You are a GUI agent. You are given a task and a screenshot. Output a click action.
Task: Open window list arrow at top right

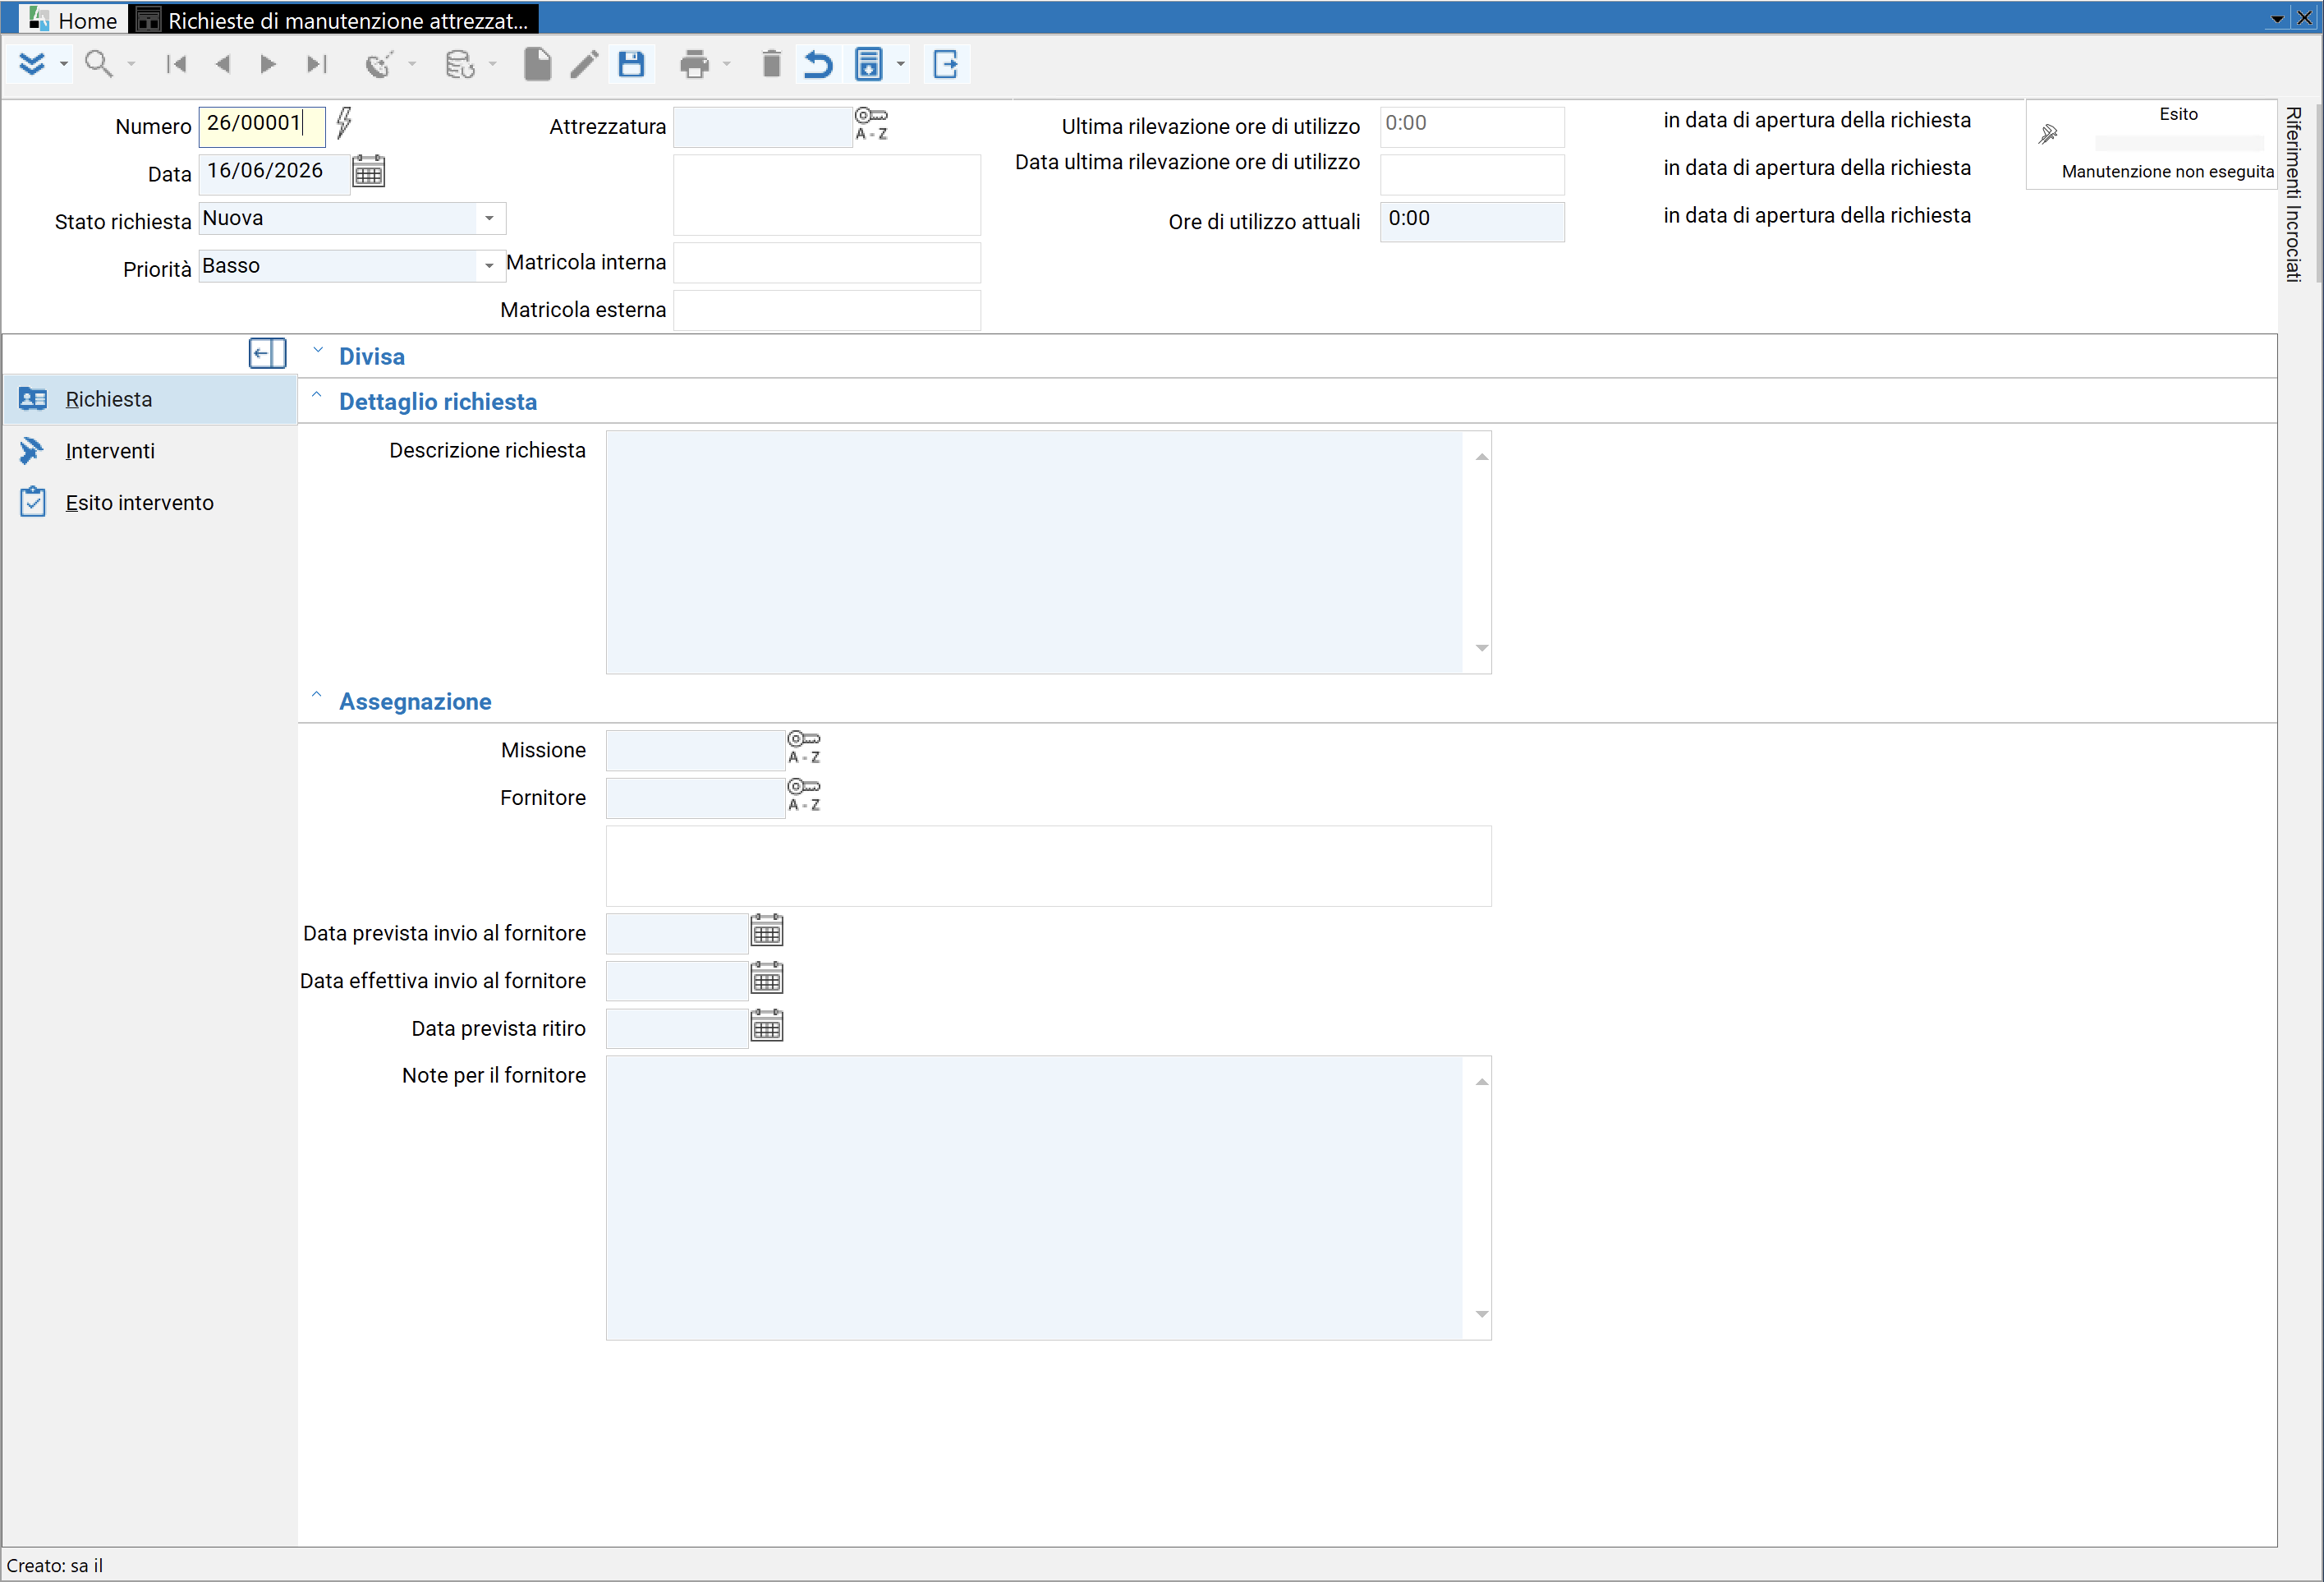coord(2277,18)
